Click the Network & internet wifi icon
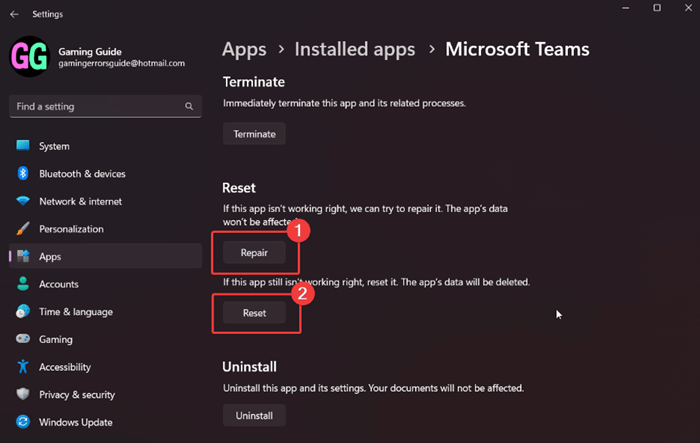The height and width of the screenshot is (443, 700). [23, 201]
